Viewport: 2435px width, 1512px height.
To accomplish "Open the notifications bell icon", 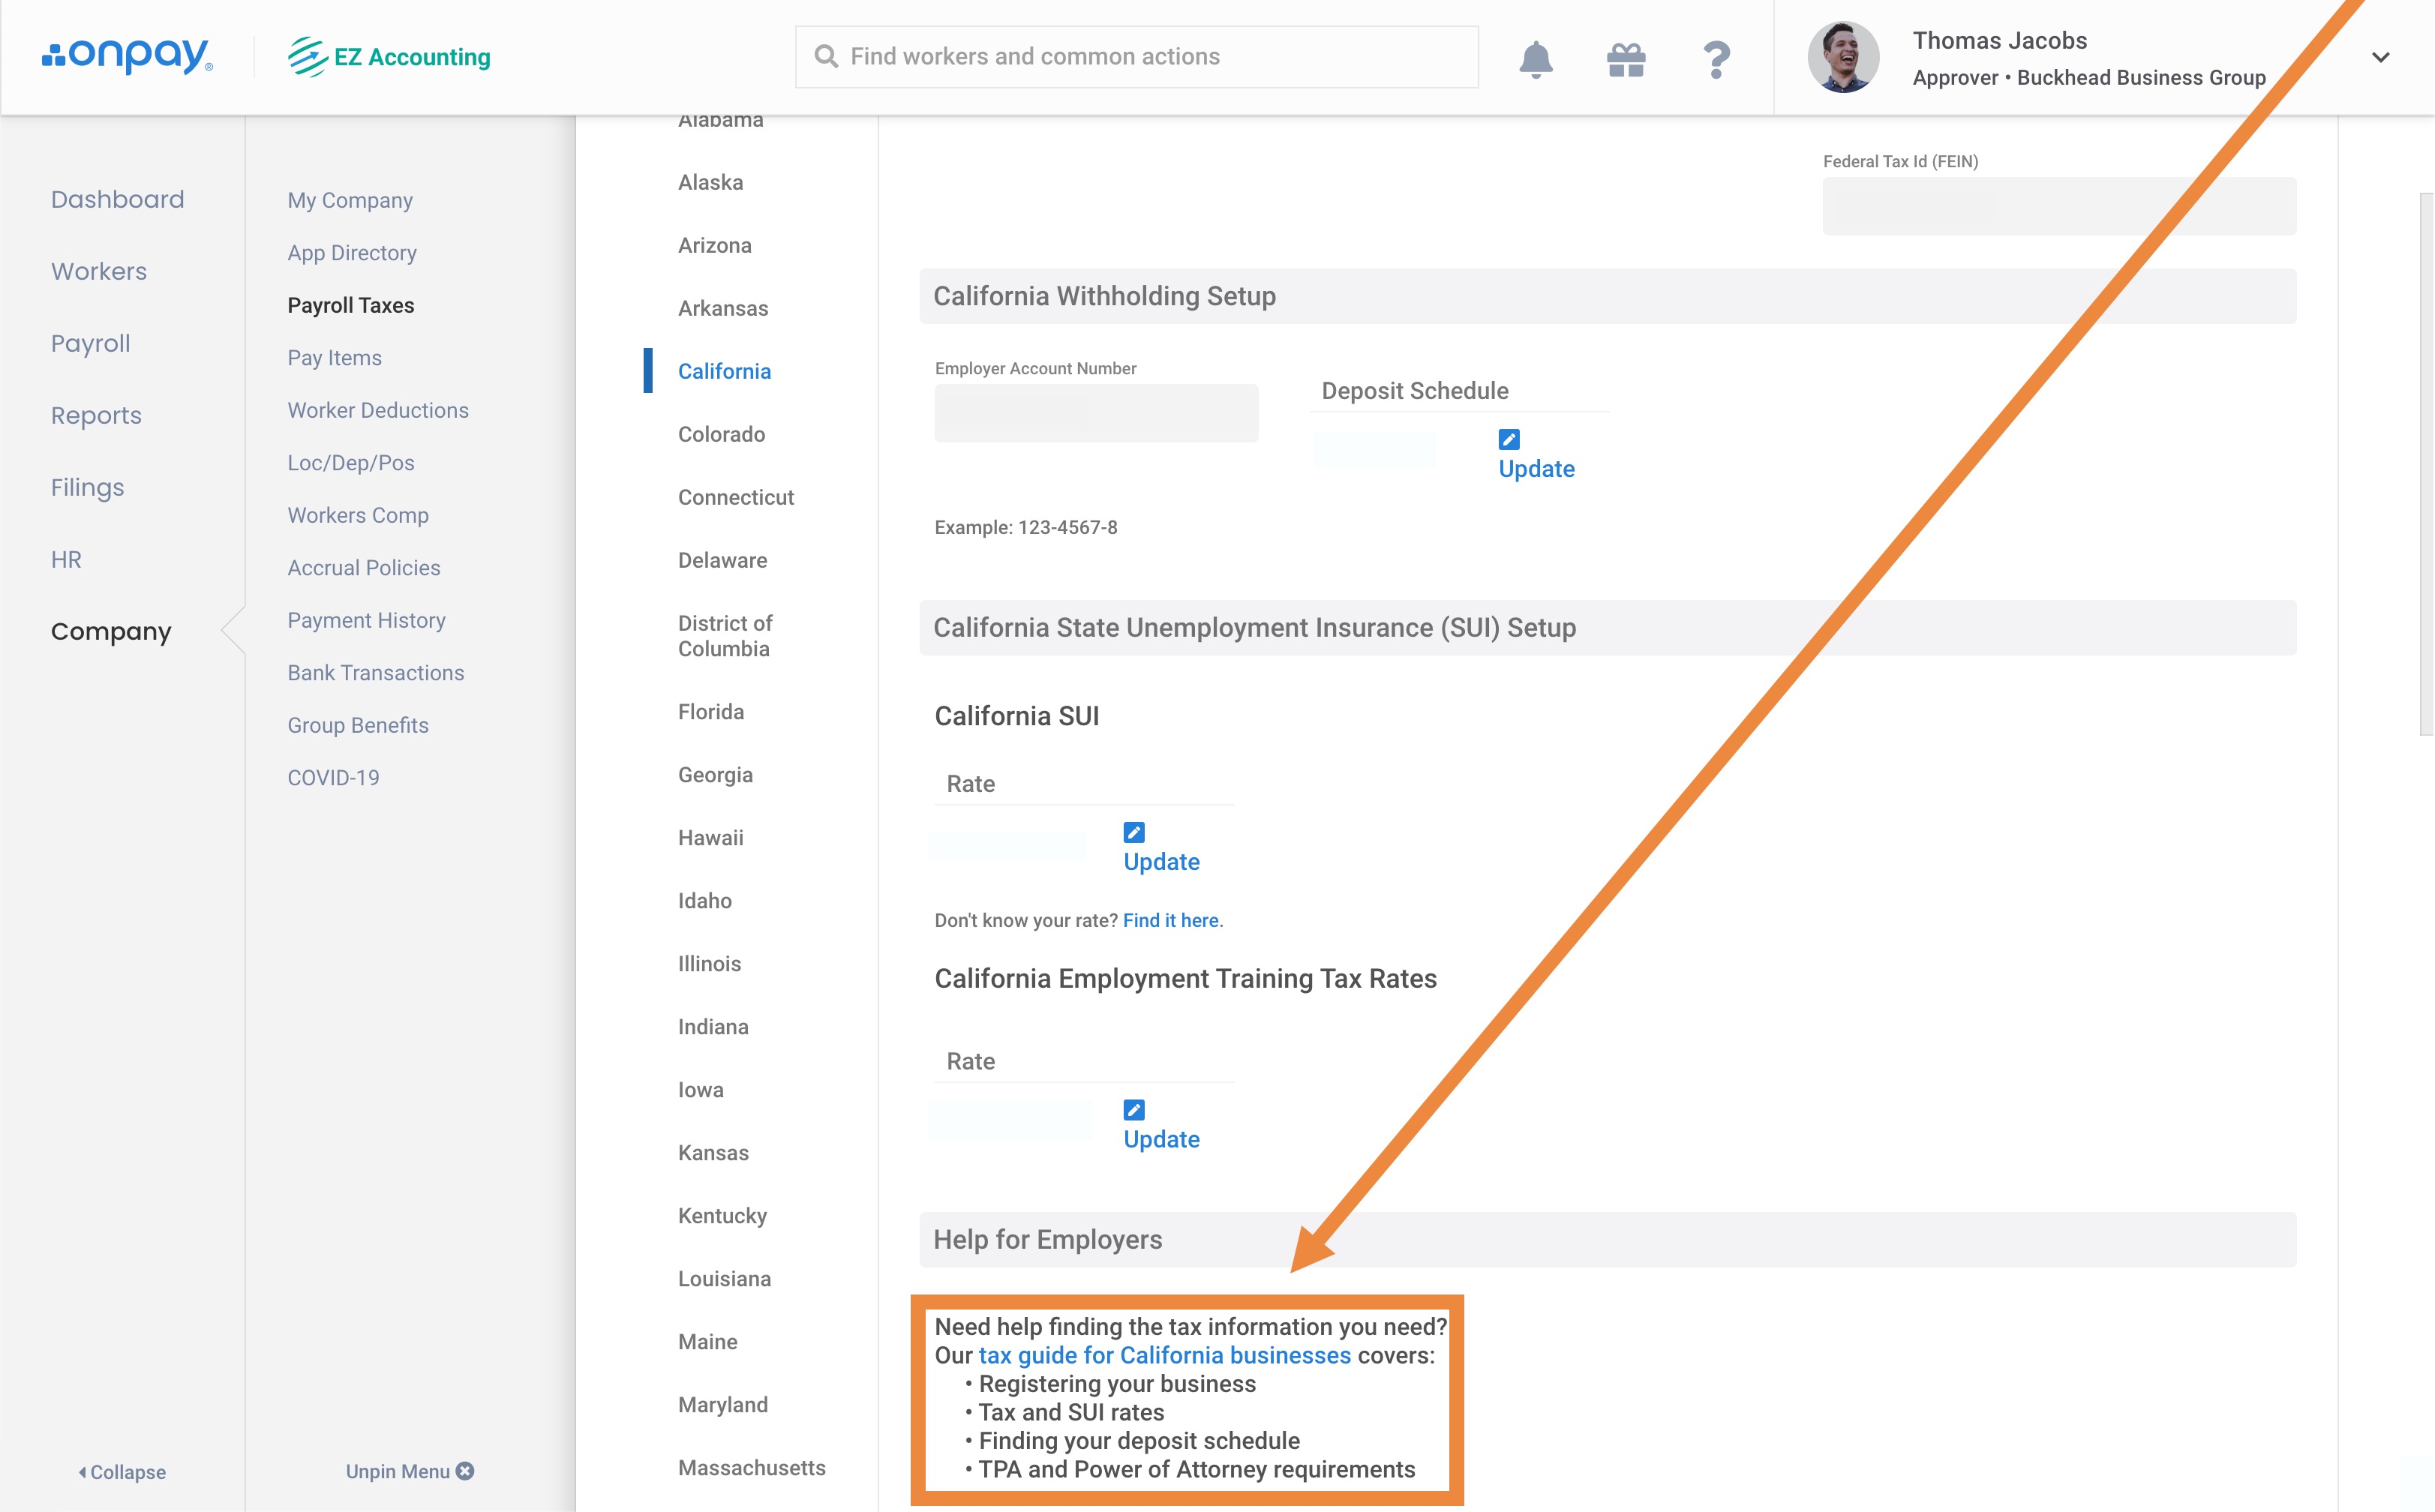I will (1535, 59).
